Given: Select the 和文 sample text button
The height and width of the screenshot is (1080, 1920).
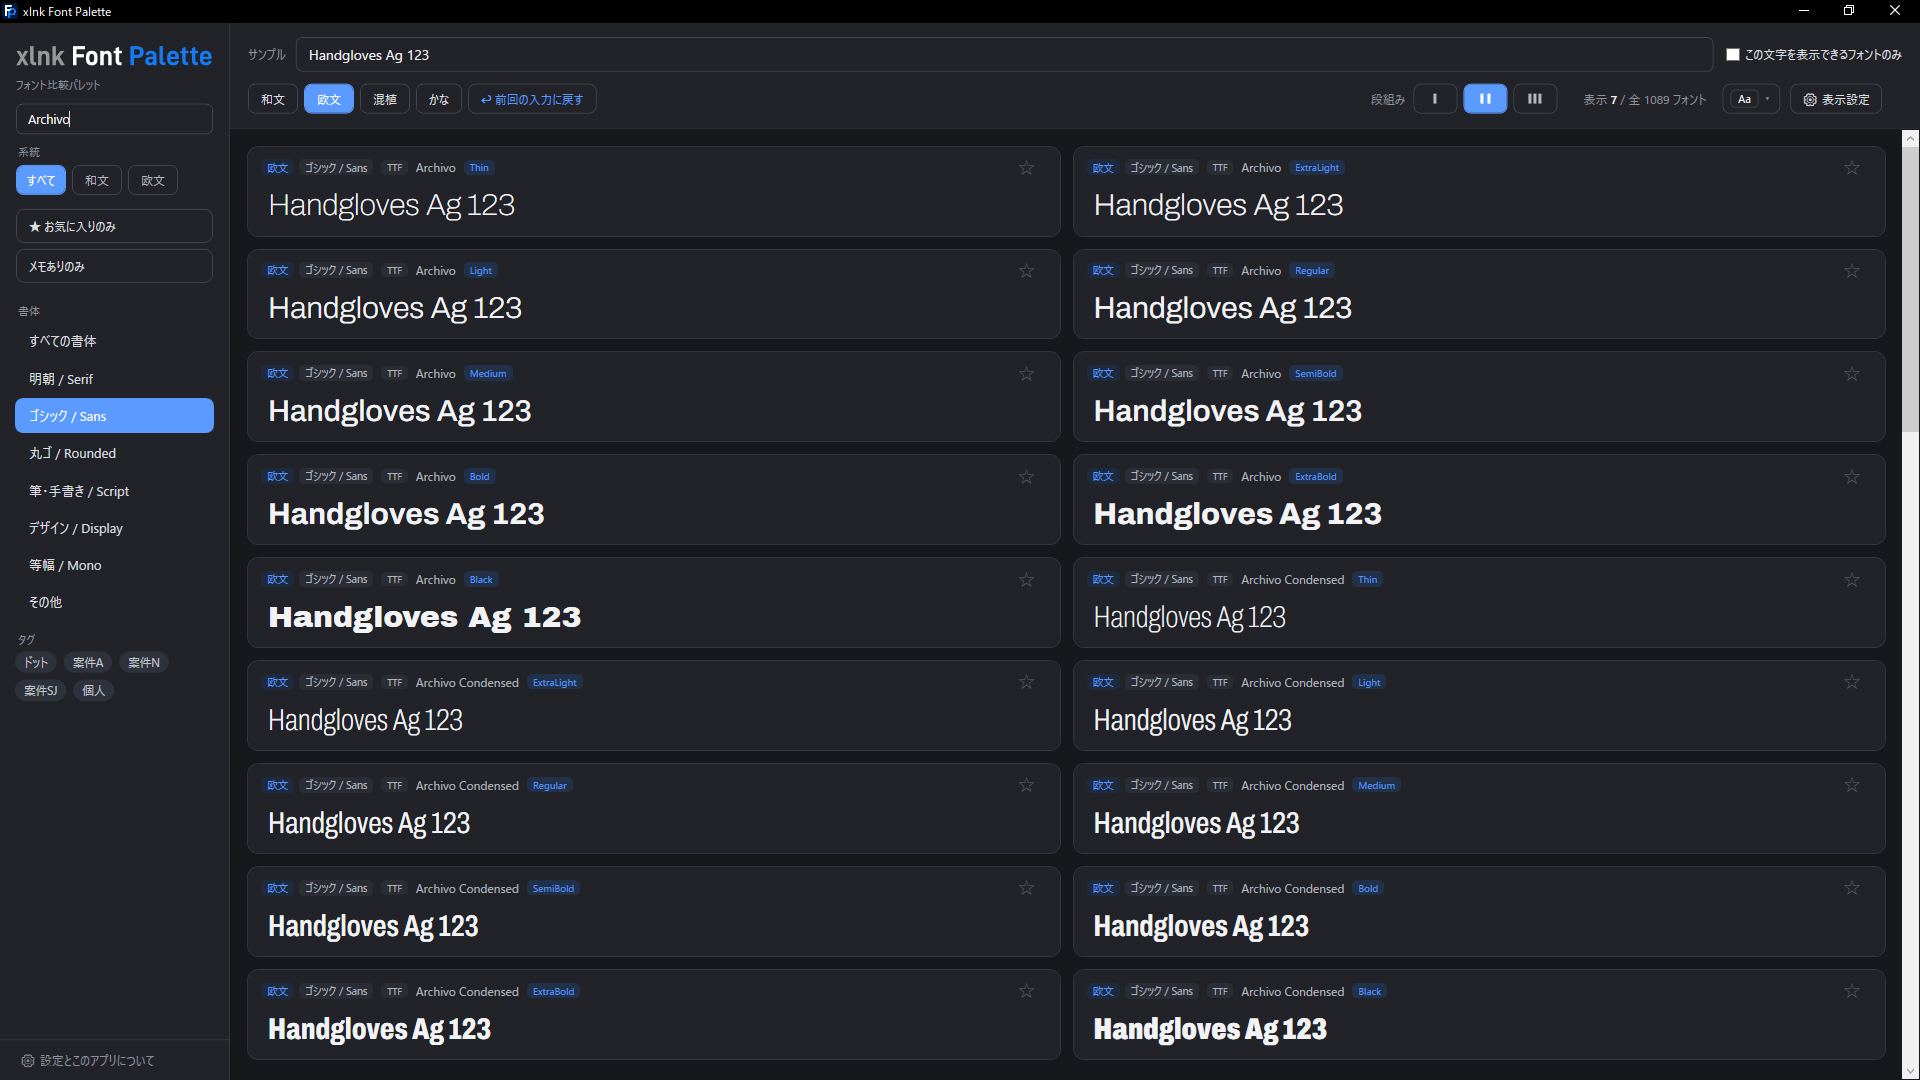Looking at the screenshot, I should coord(273,99).
